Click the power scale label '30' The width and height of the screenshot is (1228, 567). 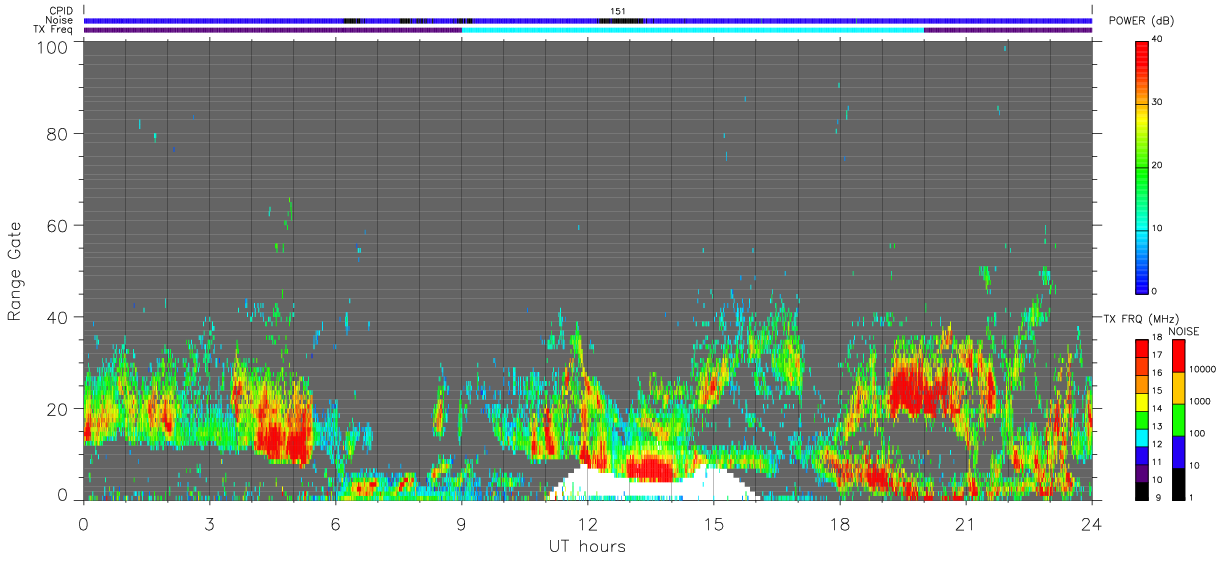point(1156,102)
